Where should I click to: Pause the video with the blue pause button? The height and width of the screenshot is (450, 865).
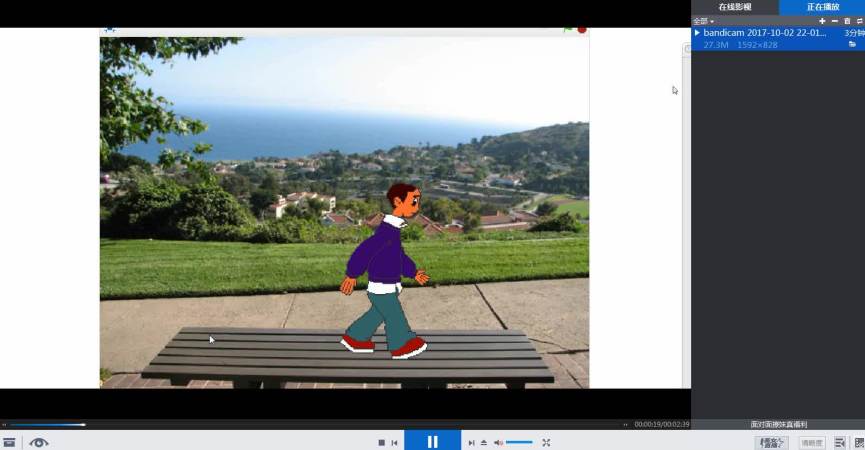tap(432, 441)
